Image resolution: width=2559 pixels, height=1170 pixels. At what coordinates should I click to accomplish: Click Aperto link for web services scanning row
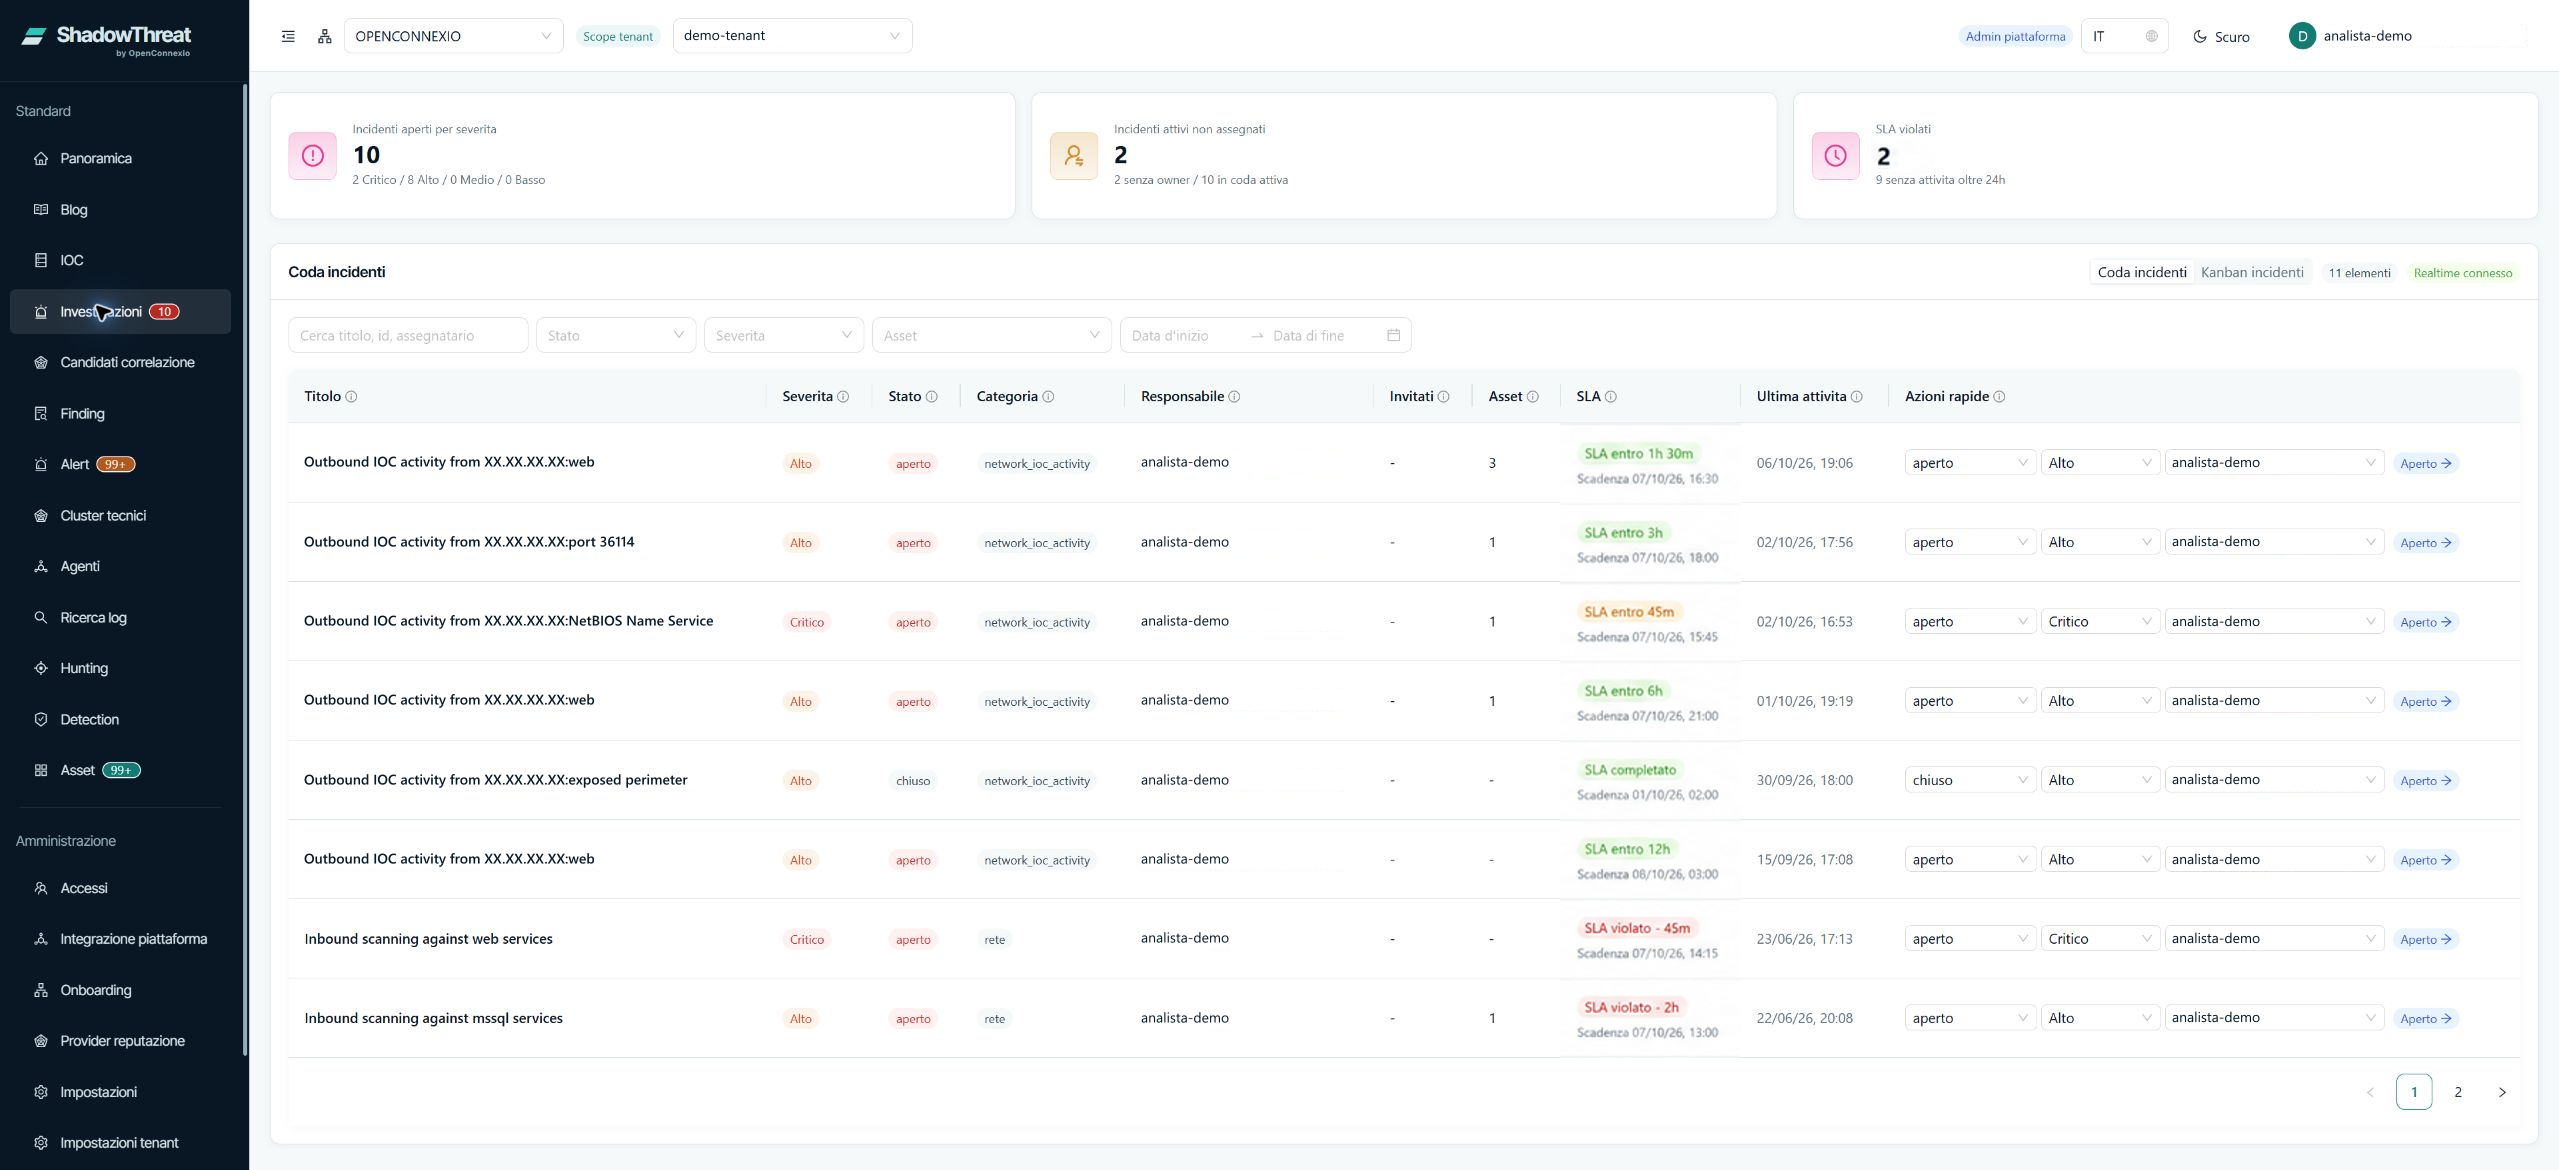2425,939
